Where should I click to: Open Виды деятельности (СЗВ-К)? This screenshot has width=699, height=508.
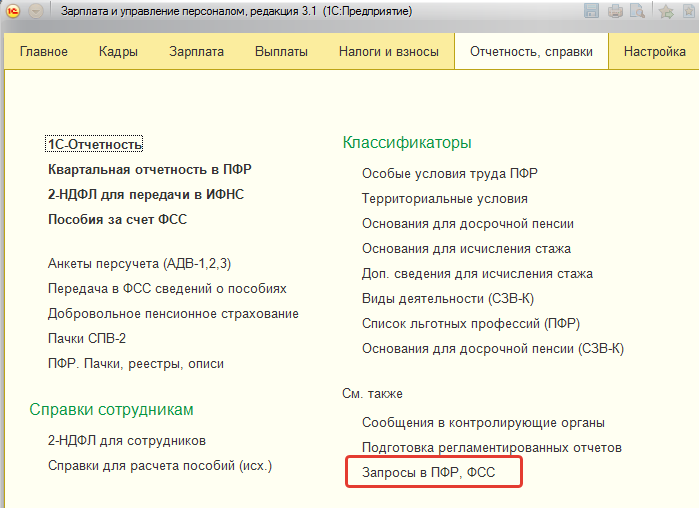[448, 299]
